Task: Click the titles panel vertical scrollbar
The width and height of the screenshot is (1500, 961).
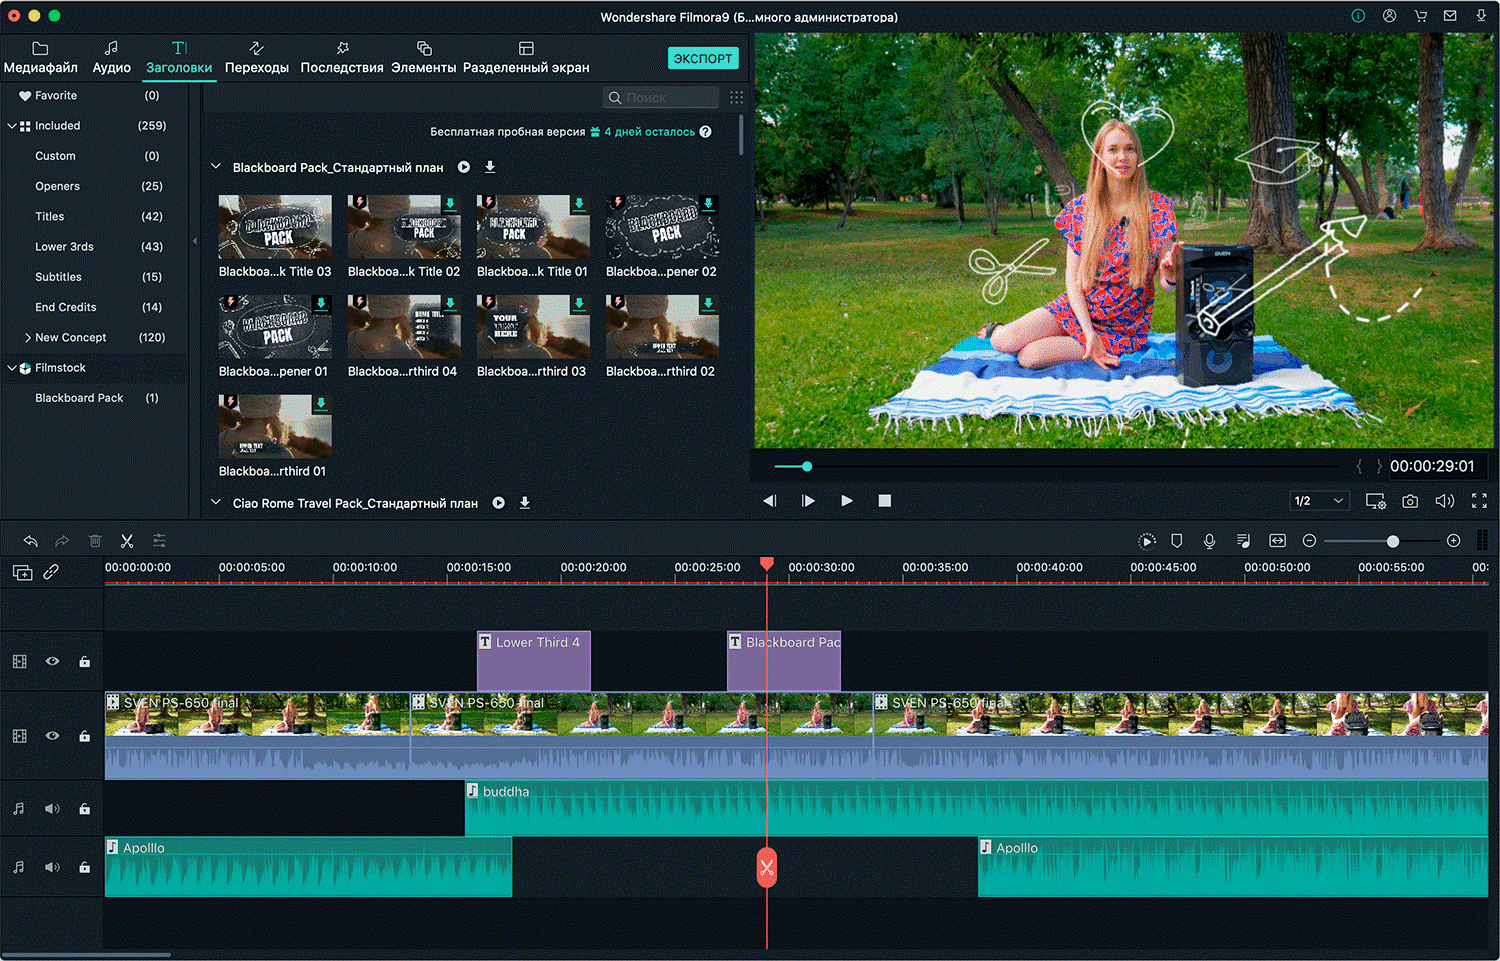Action: click(x=741, y=136)
